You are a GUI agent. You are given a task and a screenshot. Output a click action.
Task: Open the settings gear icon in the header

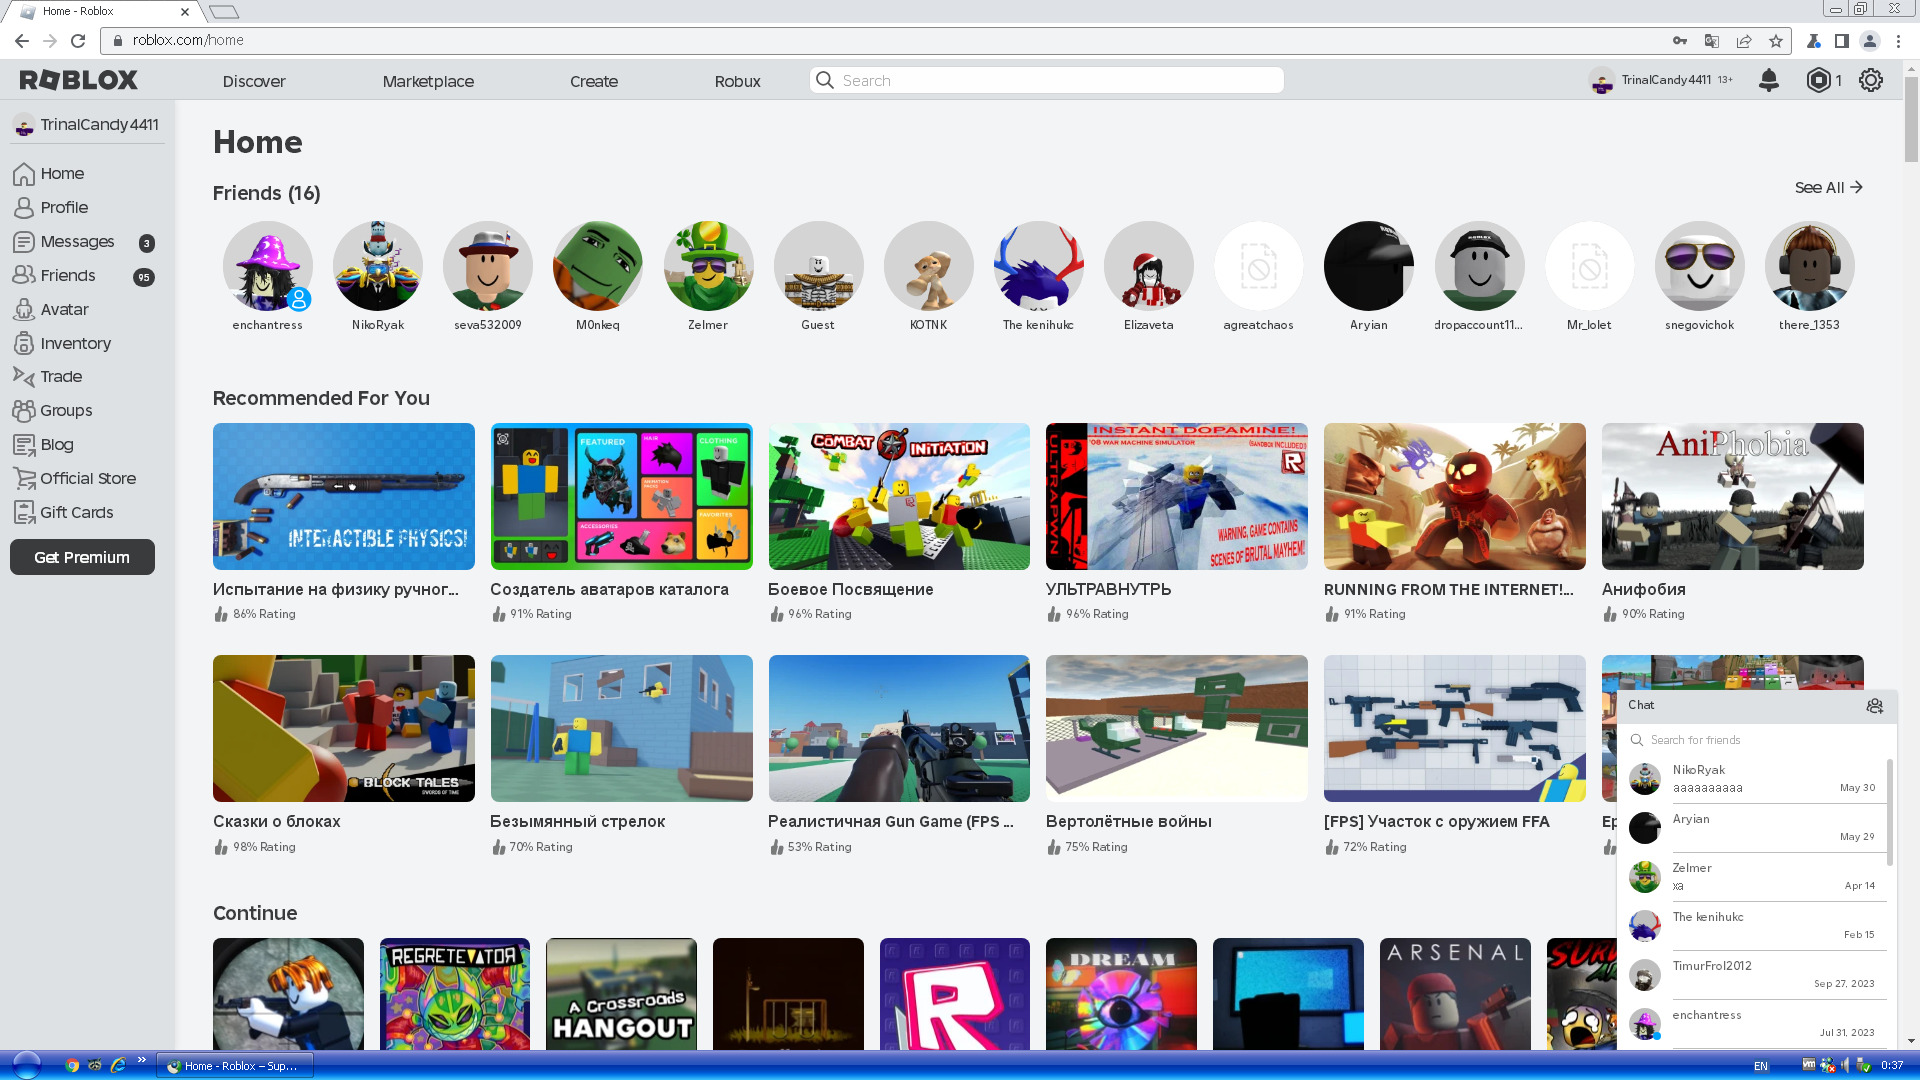pyautogui.click(x=1870, y=80)
